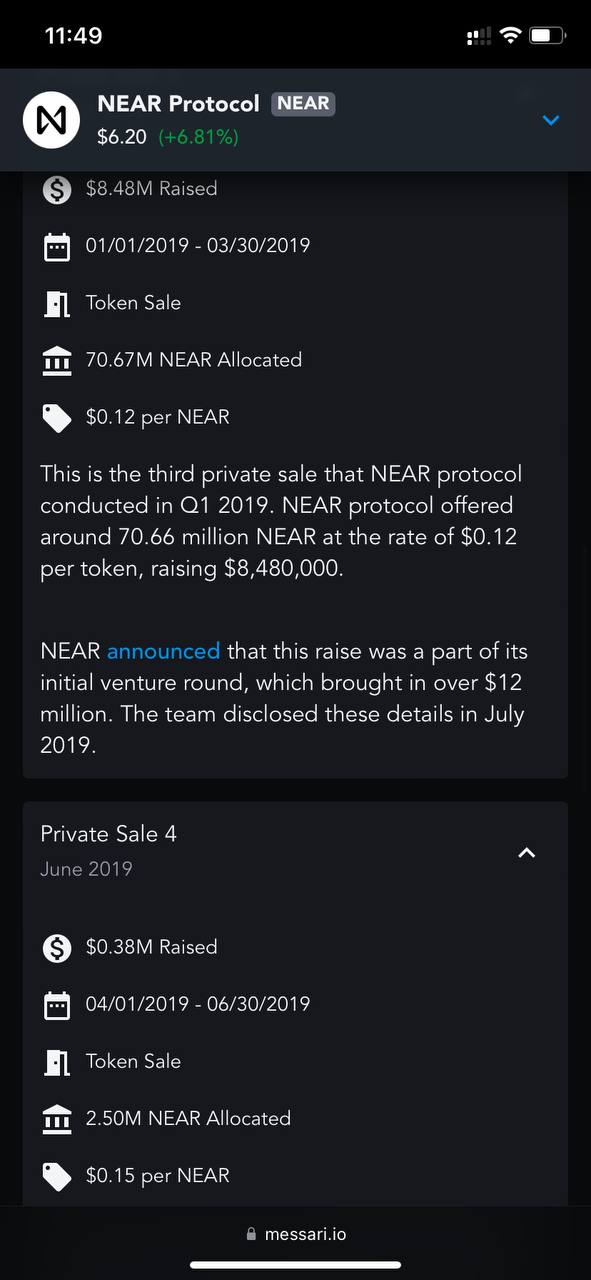Click the price tag icon beside $0.15 per NEAR
This screenshot has width=591, height=1280.
[57, 1177]
